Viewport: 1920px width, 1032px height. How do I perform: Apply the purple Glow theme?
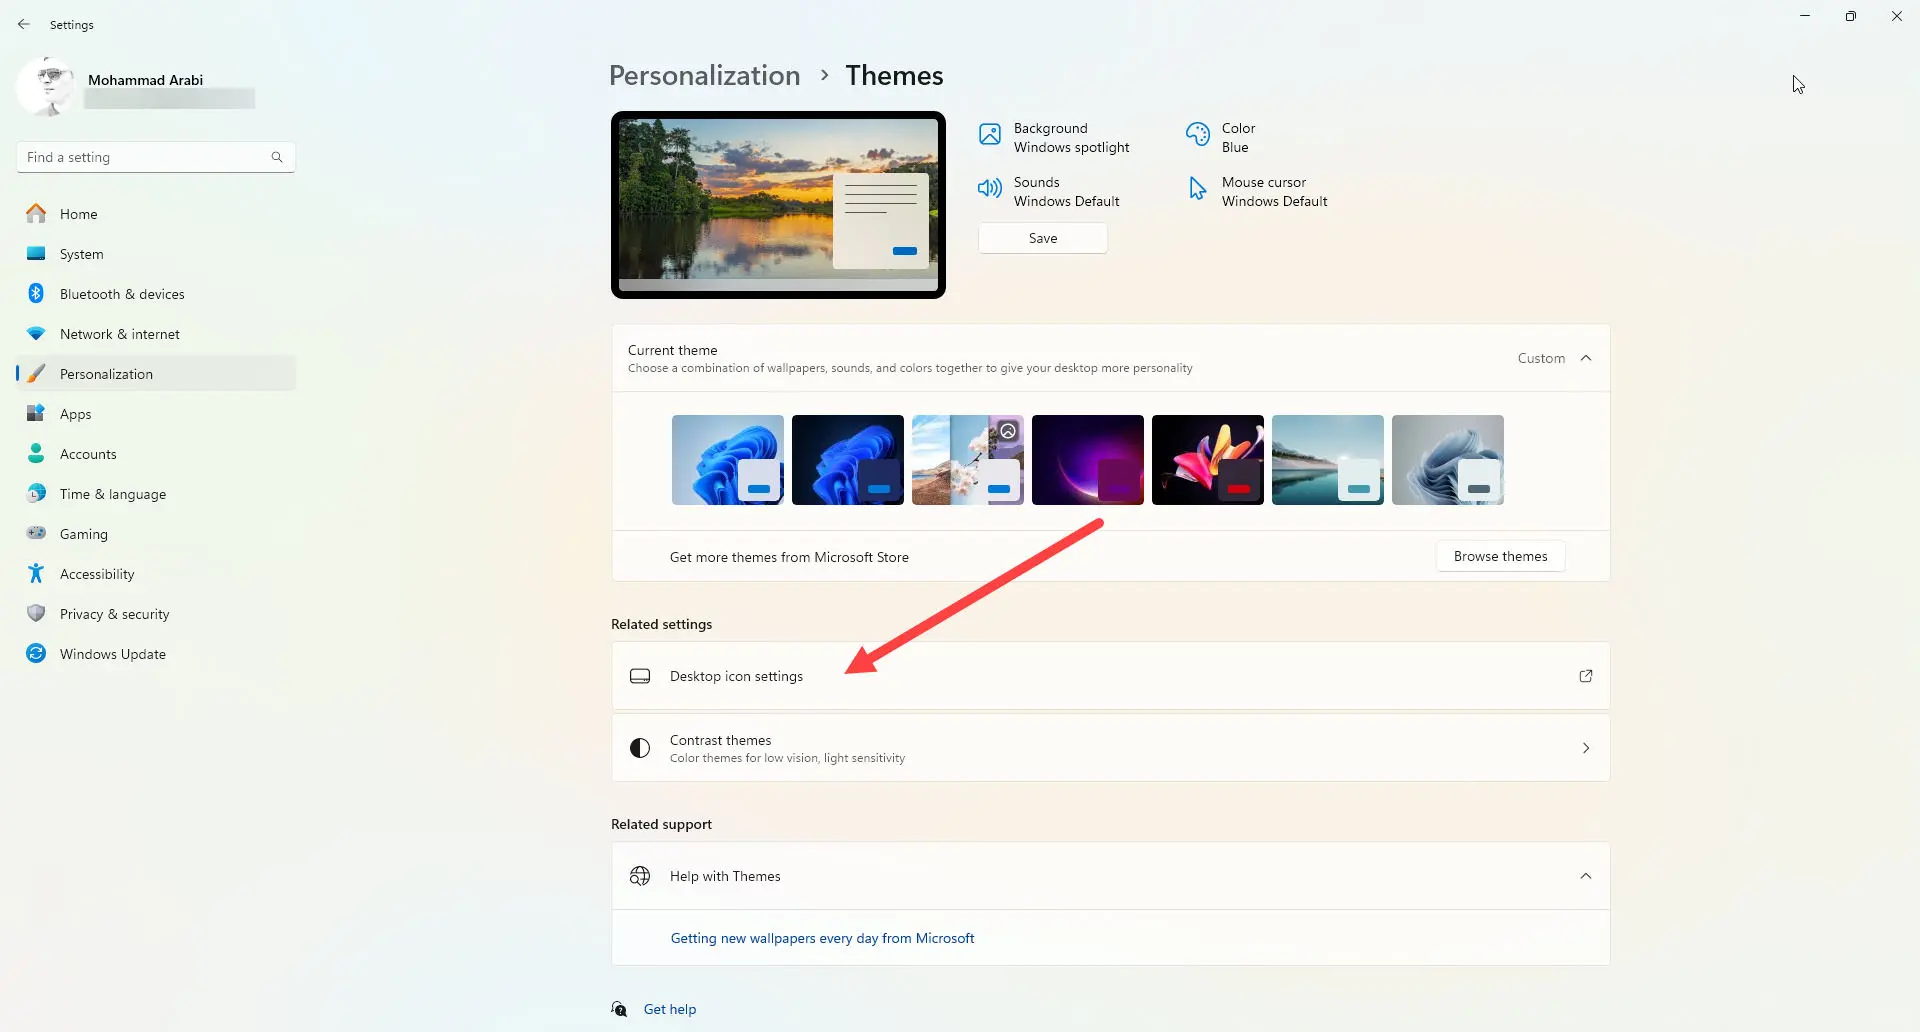[1088, 460]
